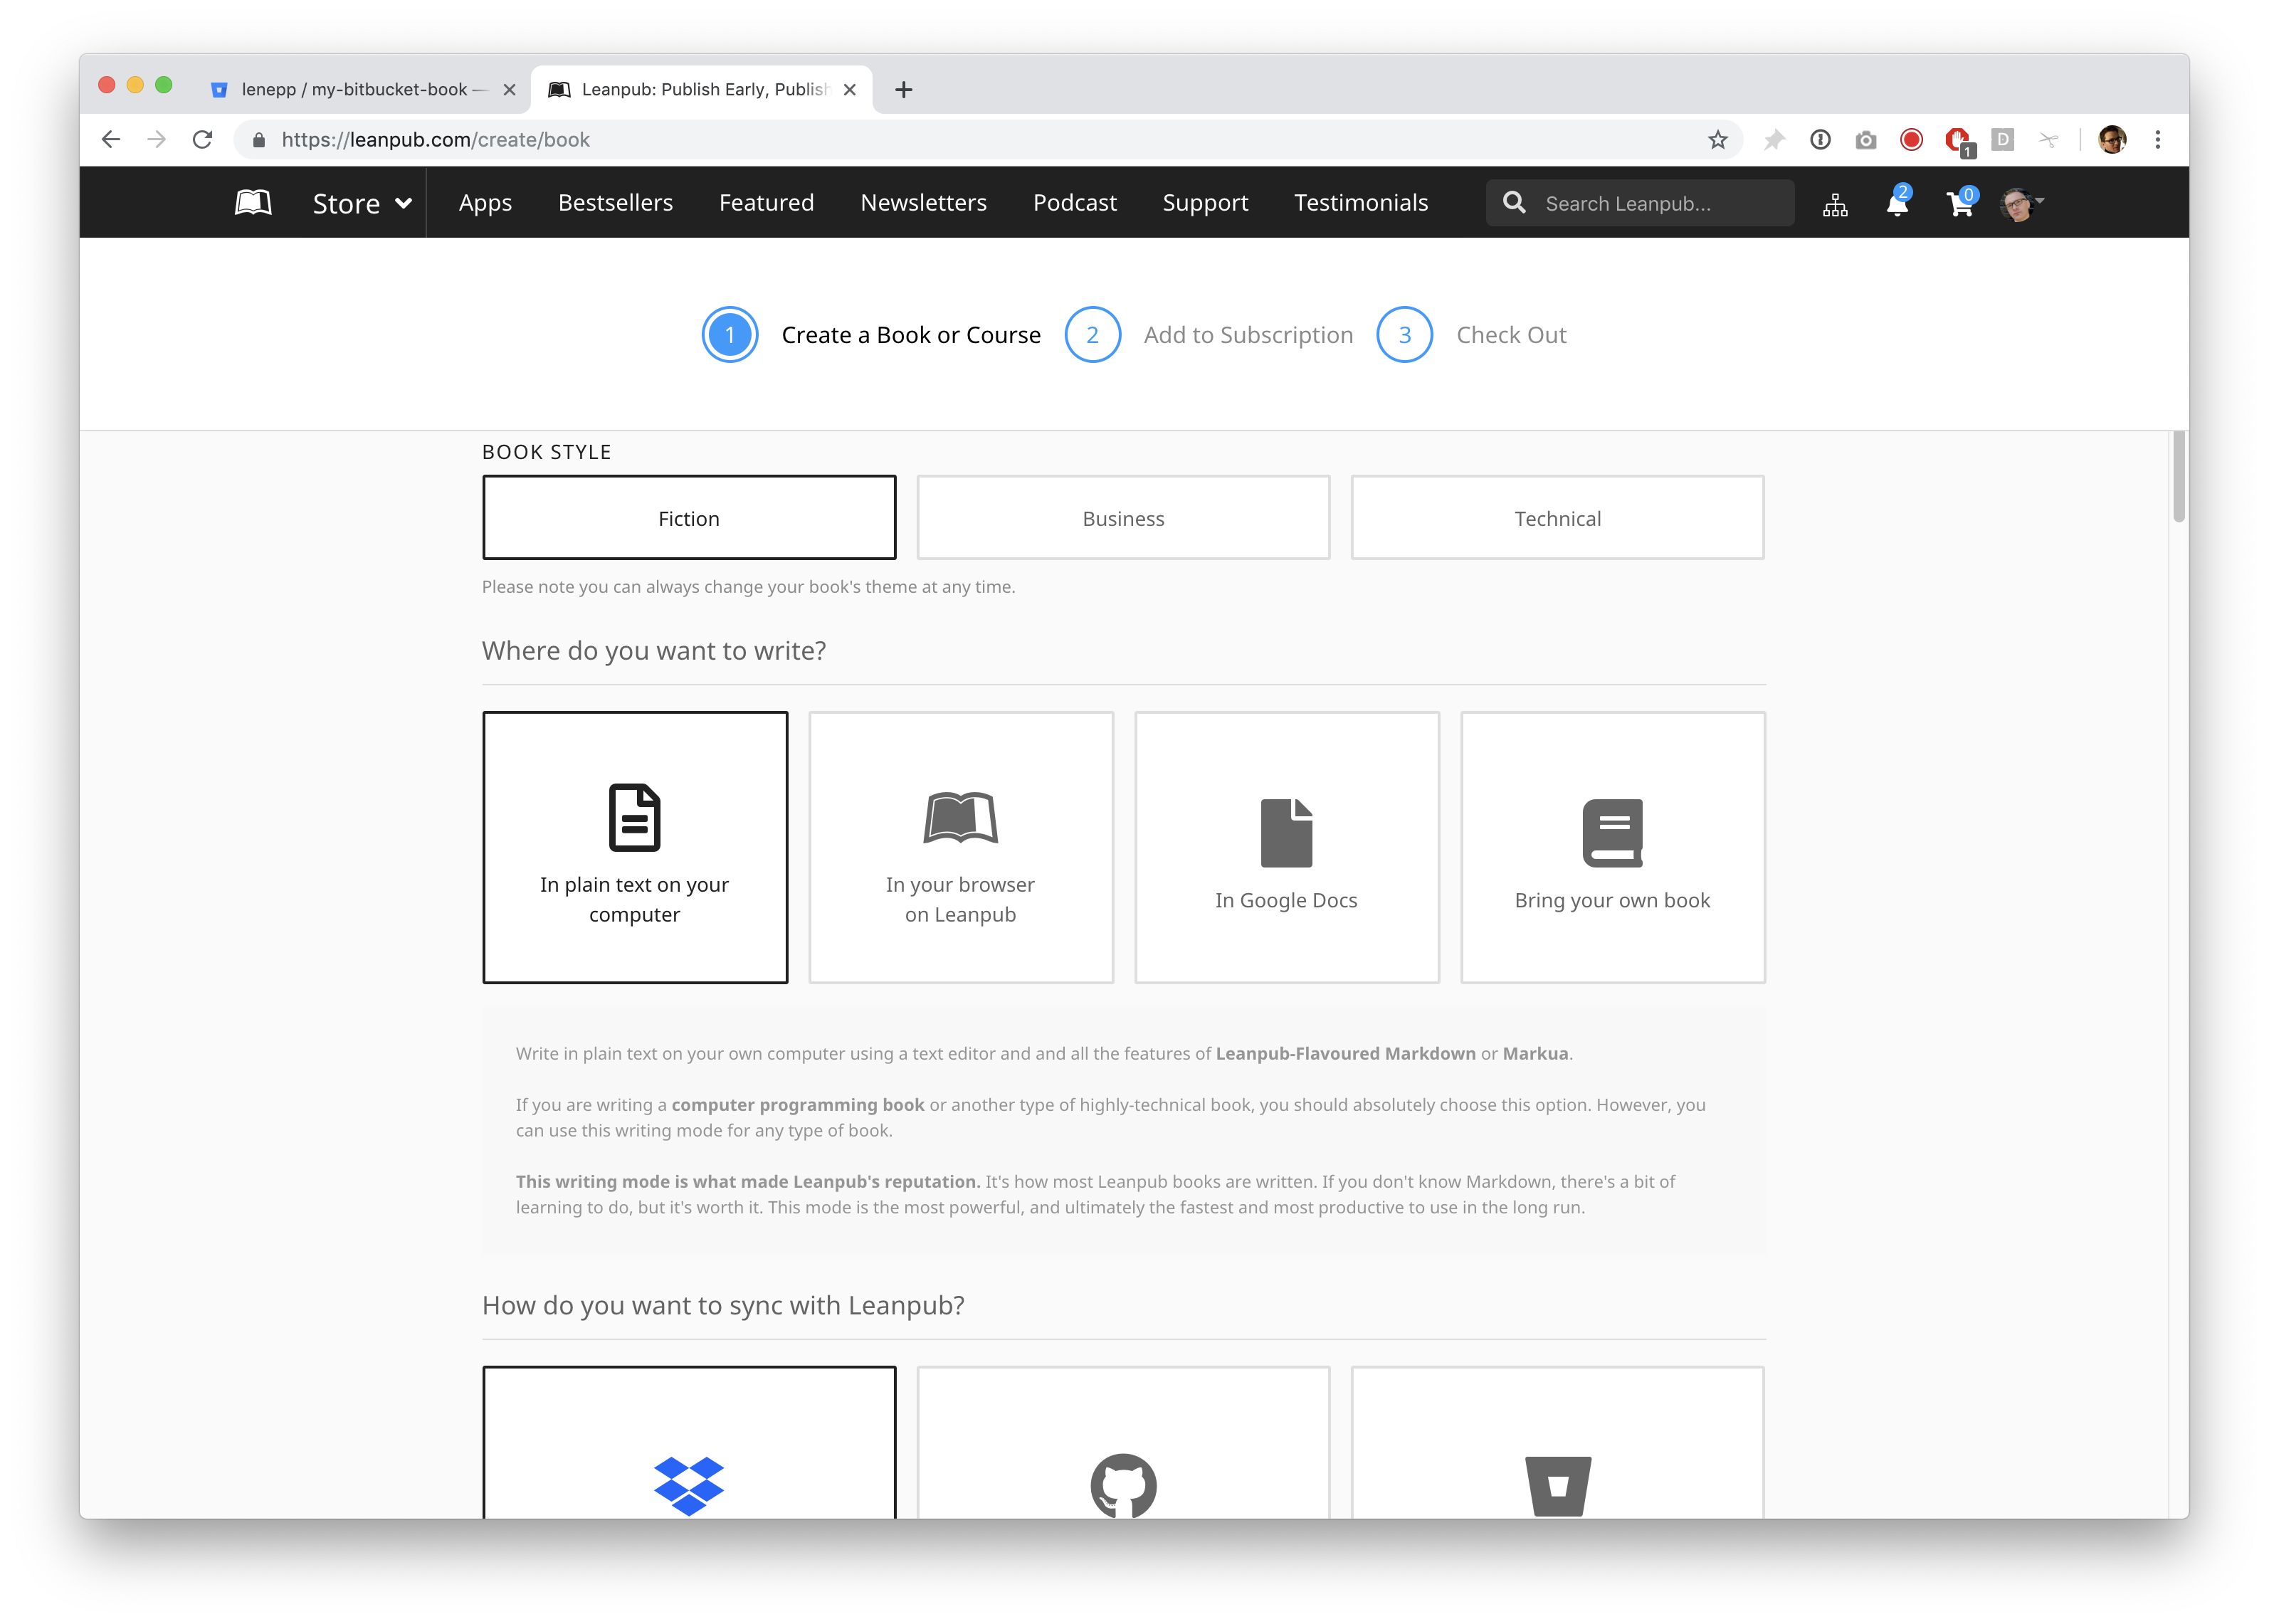Image resolution: width=2269 pixels, height=1624 pixels.
Task: Click the sitemap icon in navbar
Action: pos(1835,205)
